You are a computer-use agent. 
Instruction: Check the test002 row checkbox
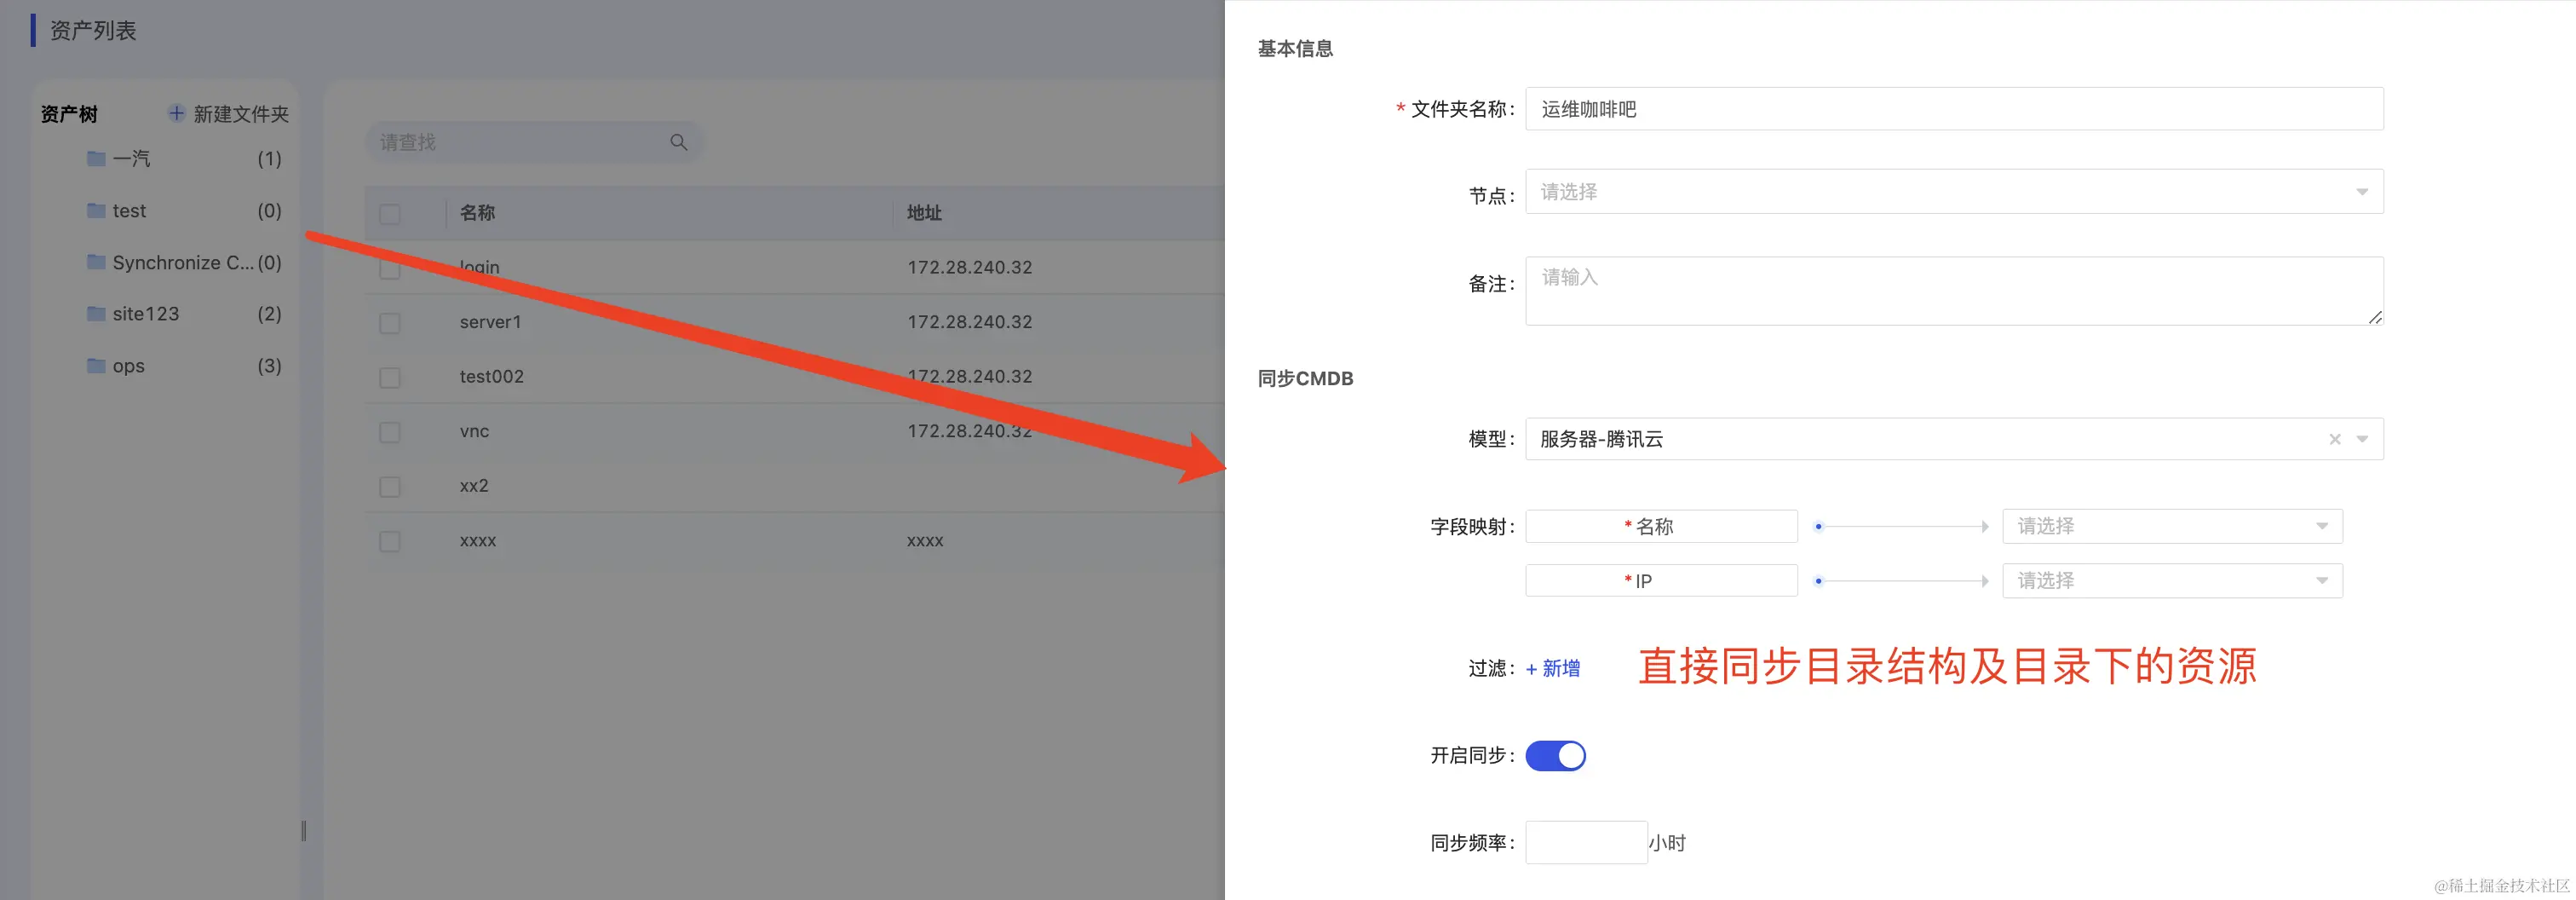coord(390,378)
